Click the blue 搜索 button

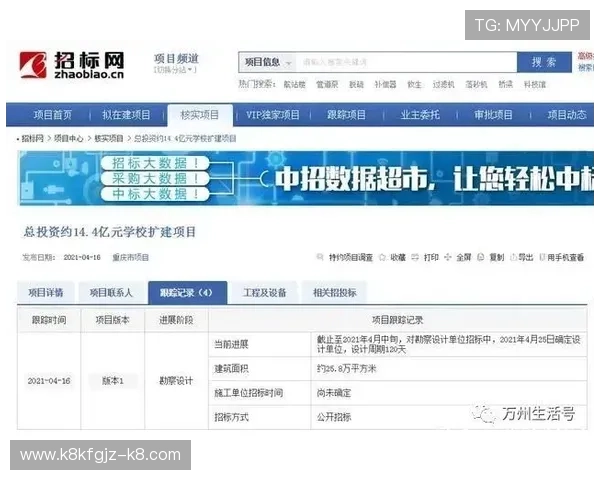(544, 62)
